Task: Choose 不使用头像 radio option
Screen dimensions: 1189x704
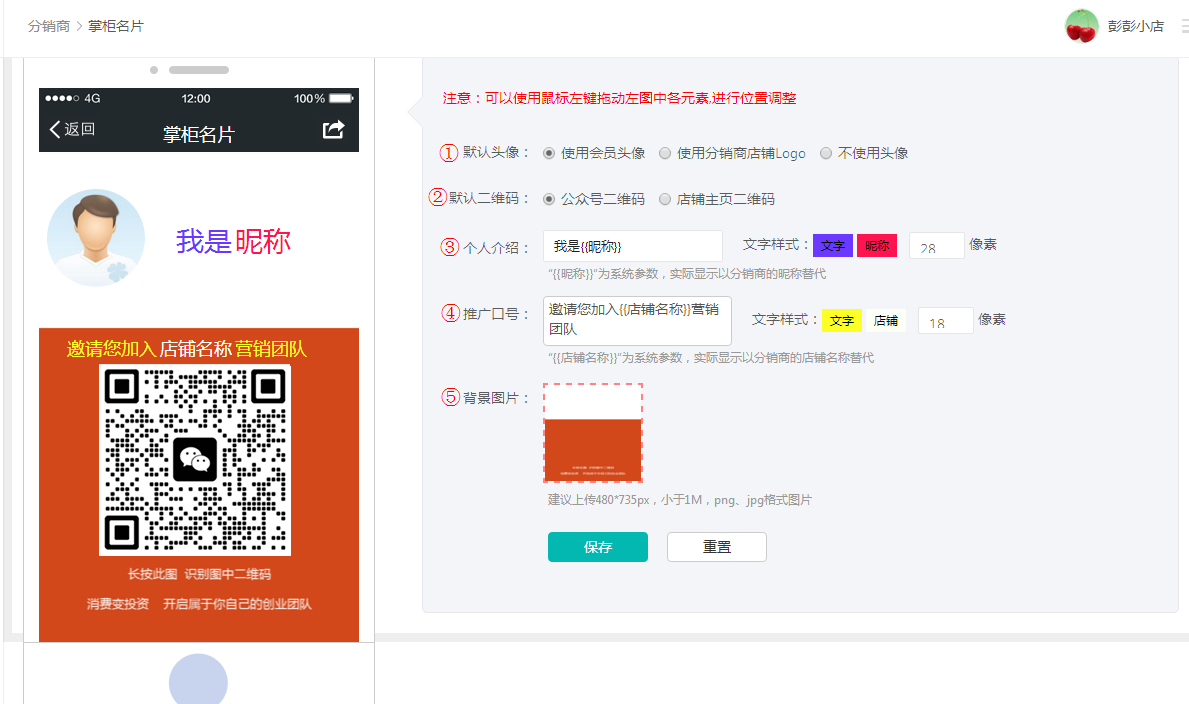Action: [x=826, y=154]
